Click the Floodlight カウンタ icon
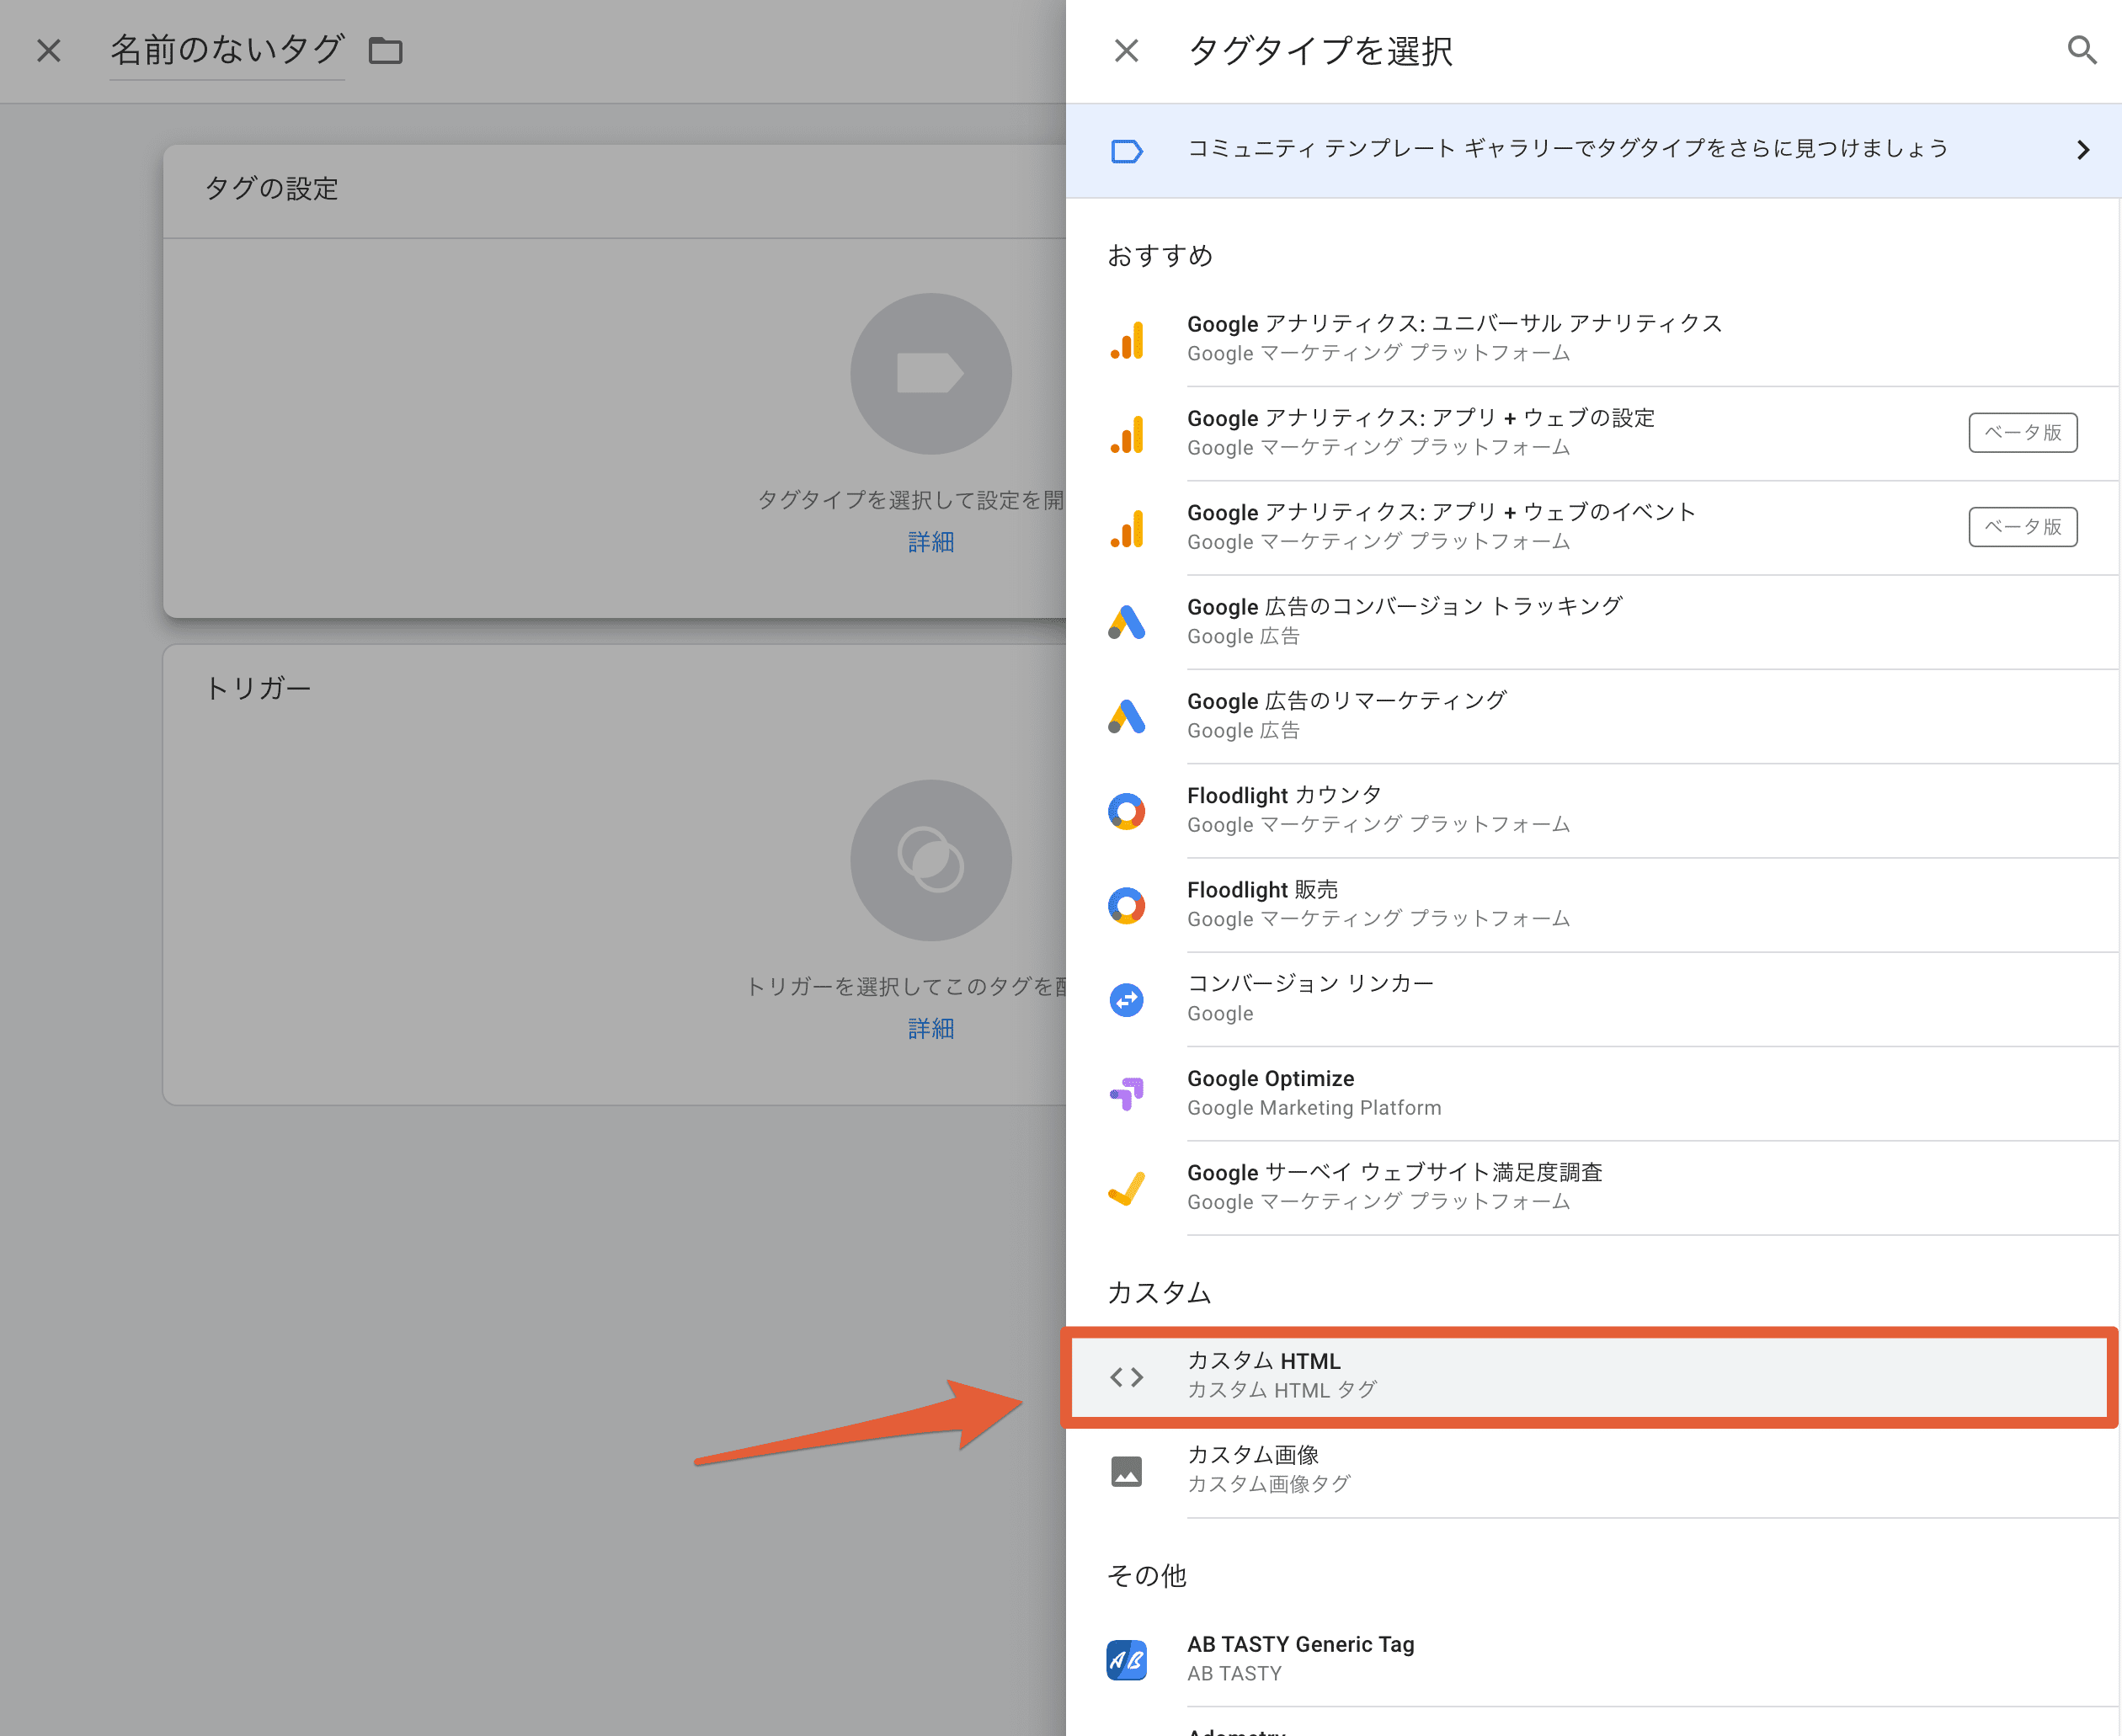Viewport: 2122px width, 1736px height. point(1126,811)
